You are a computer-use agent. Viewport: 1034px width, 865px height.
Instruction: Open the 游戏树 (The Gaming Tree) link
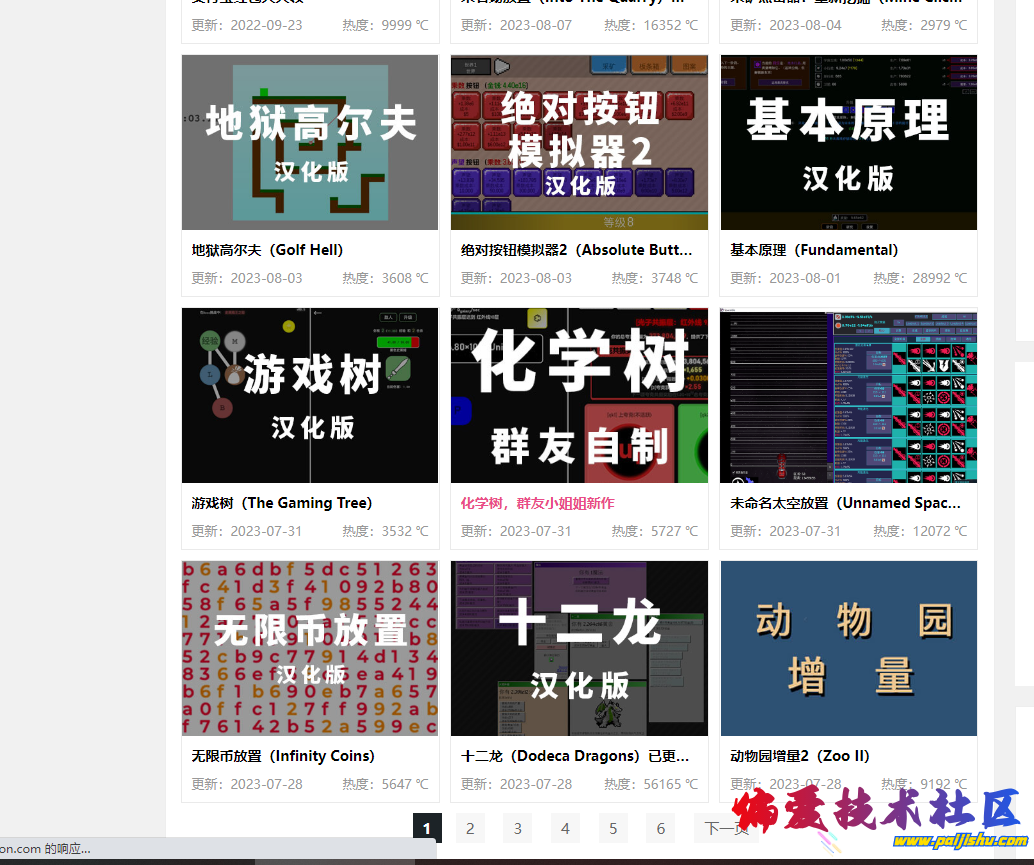(x=282, y=503)
